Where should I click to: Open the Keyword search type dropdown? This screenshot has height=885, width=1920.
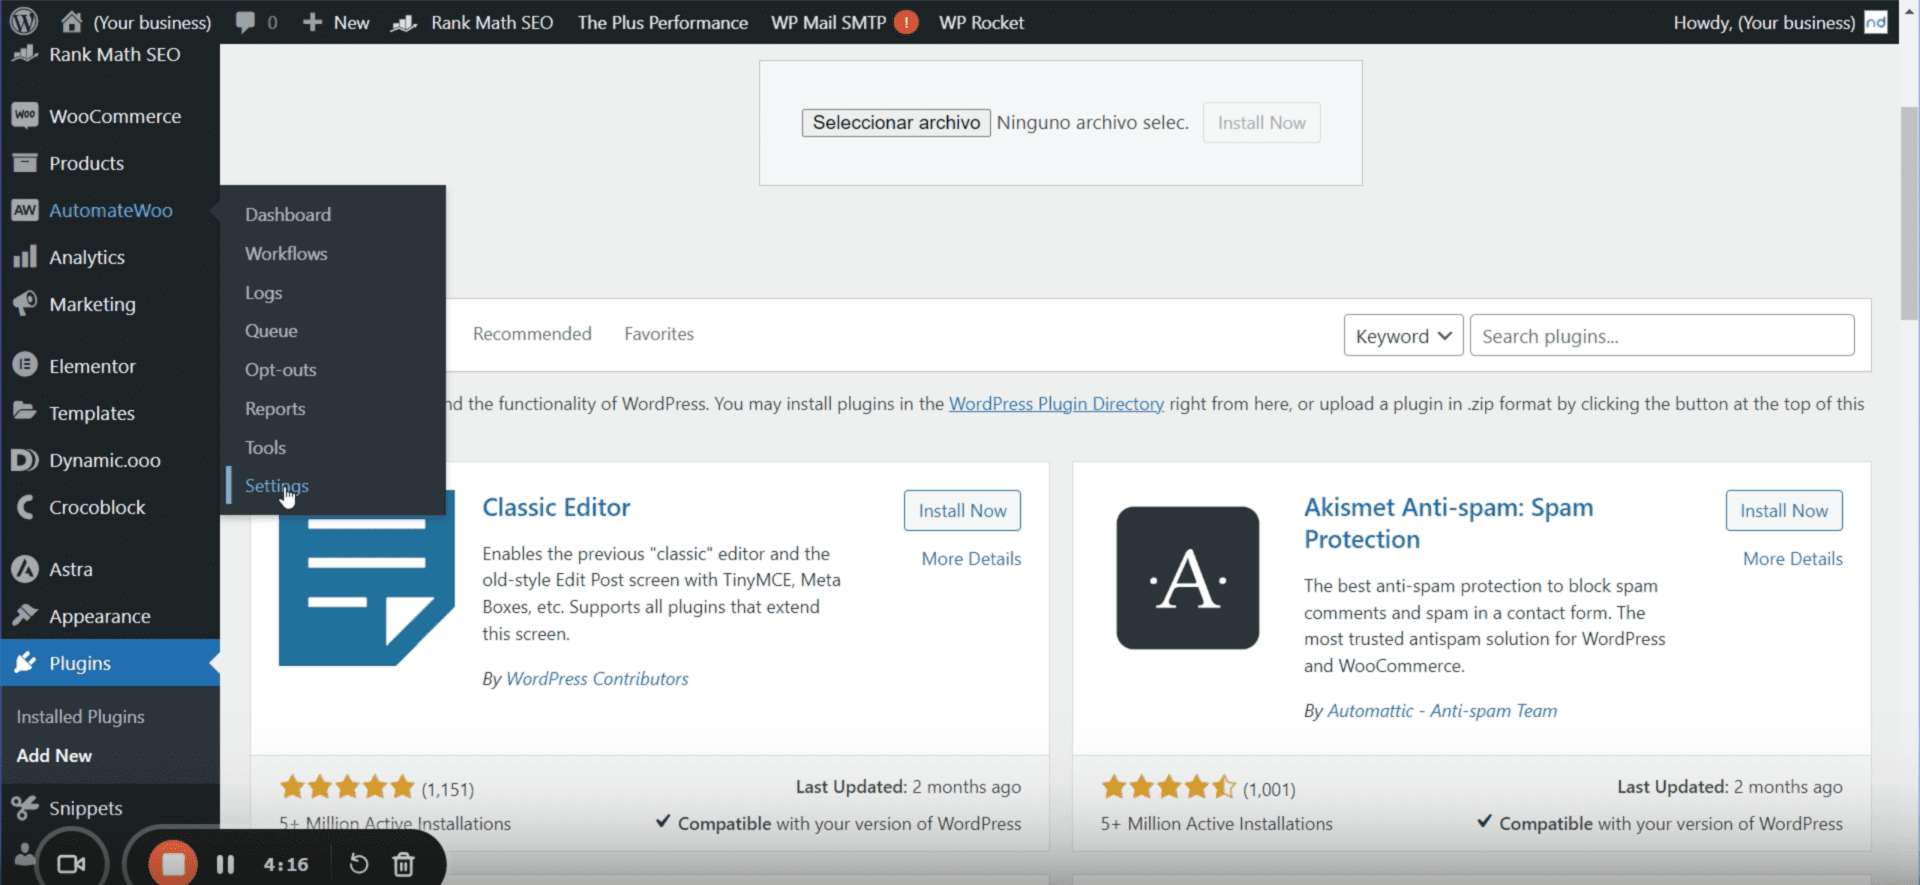pos(1403,336)
